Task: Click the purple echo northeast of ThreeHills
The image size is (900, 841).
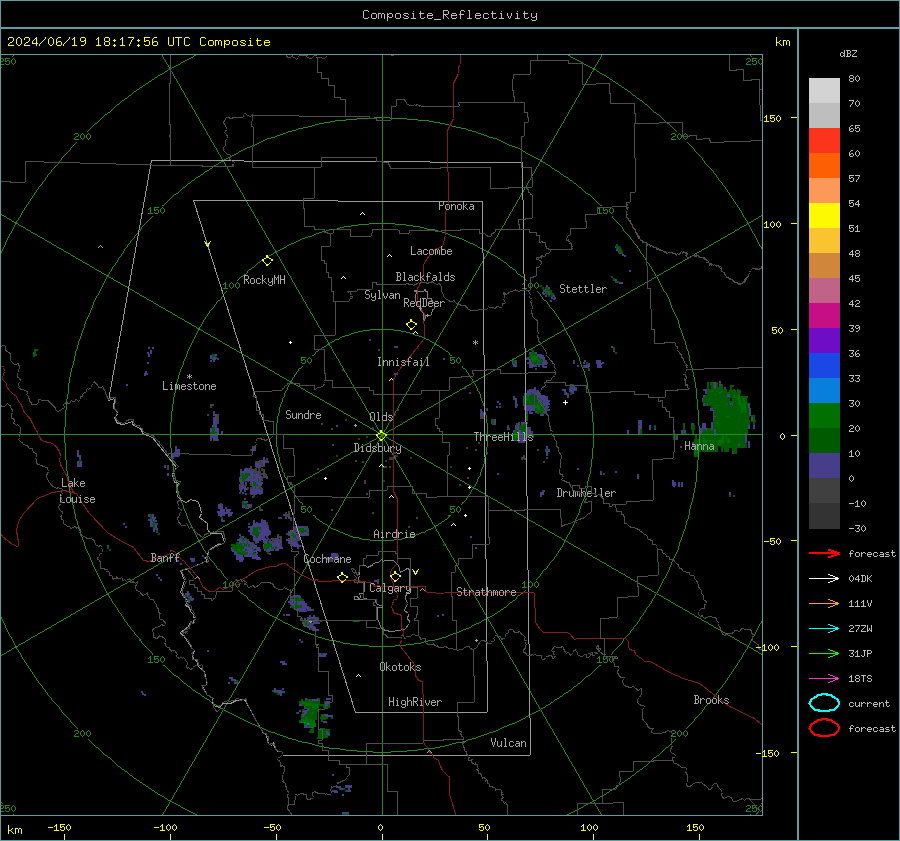Action: click(536, 400)
